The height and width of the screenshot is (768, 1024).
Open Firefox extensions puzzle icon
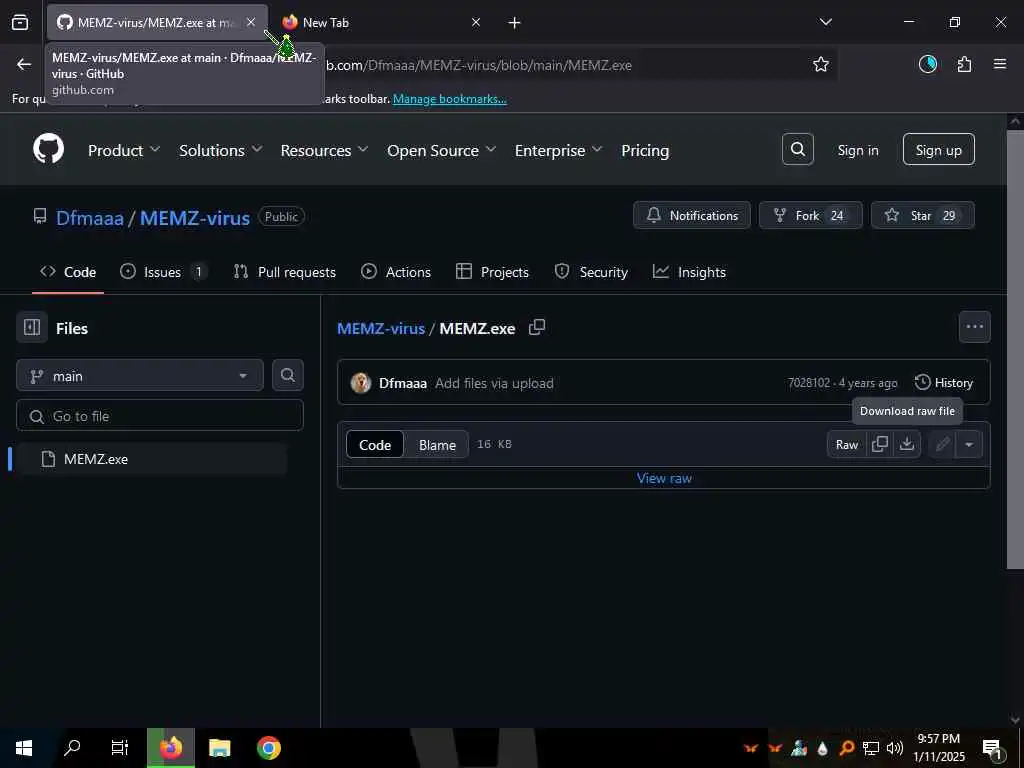click(x=964, y=64)
